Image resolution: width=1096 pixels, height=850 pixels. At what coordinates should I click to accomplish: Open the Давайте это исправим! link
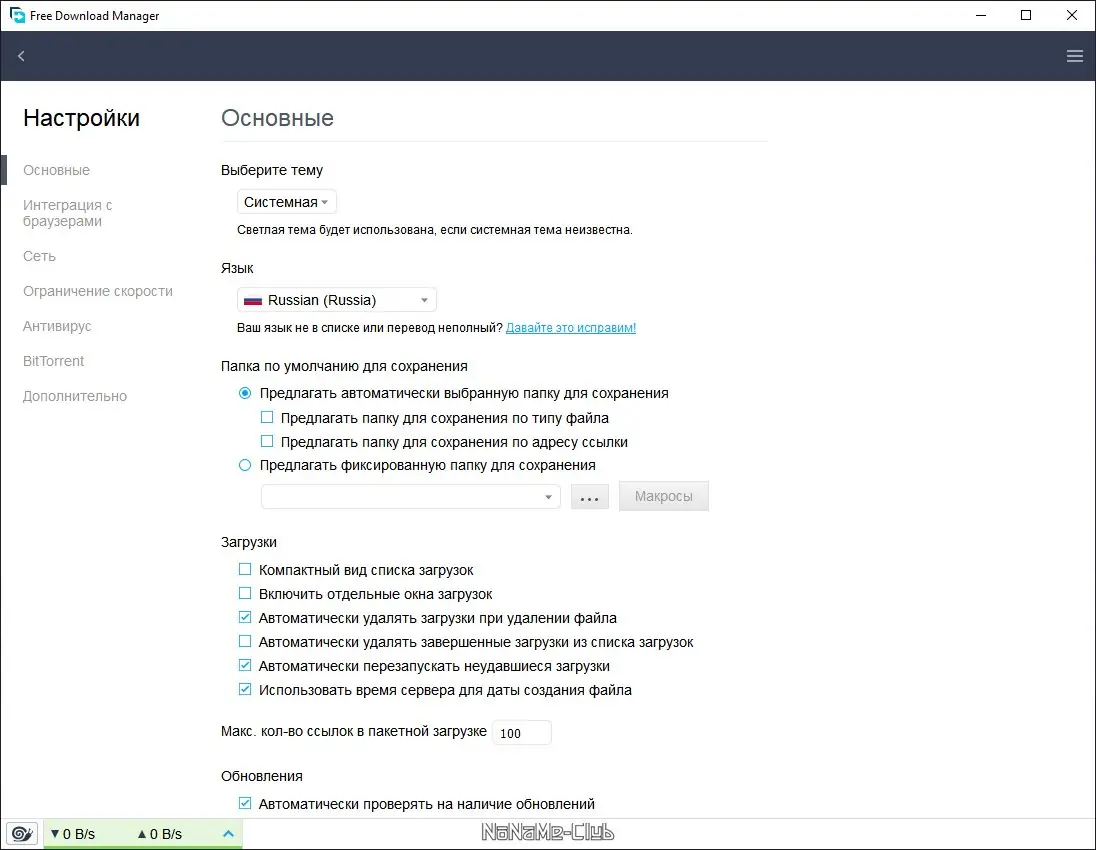[x=570, y=327]
